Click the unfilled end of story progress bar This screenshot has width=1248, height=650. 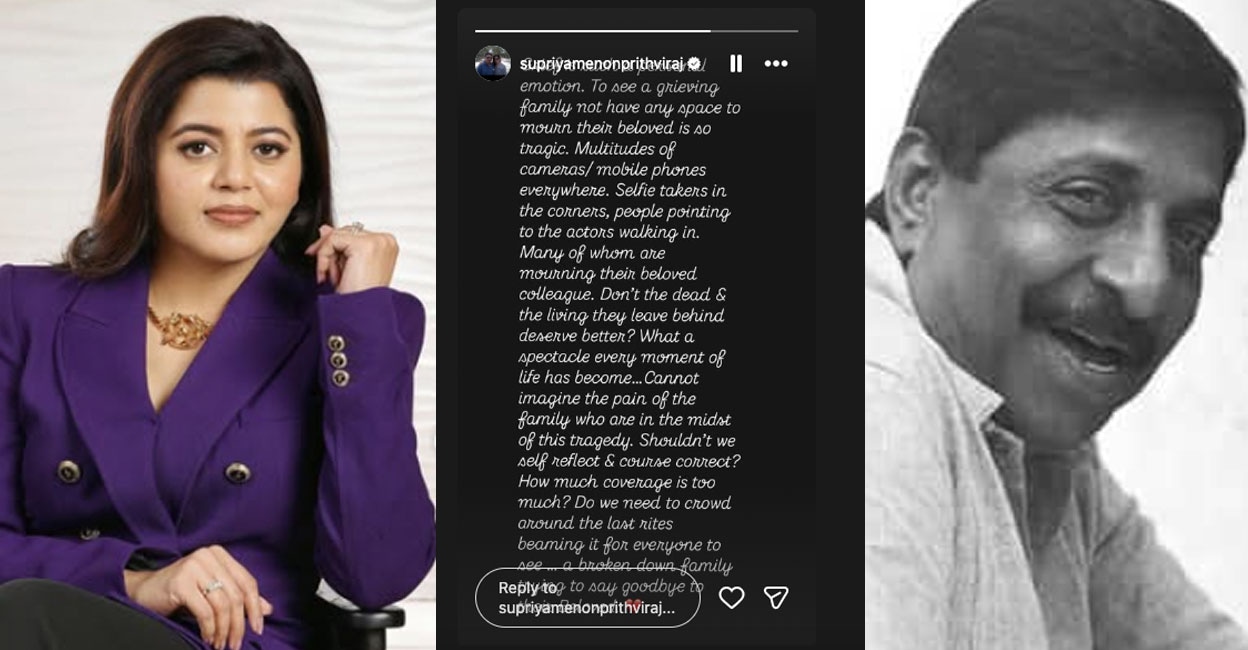(x=754, y=31)
